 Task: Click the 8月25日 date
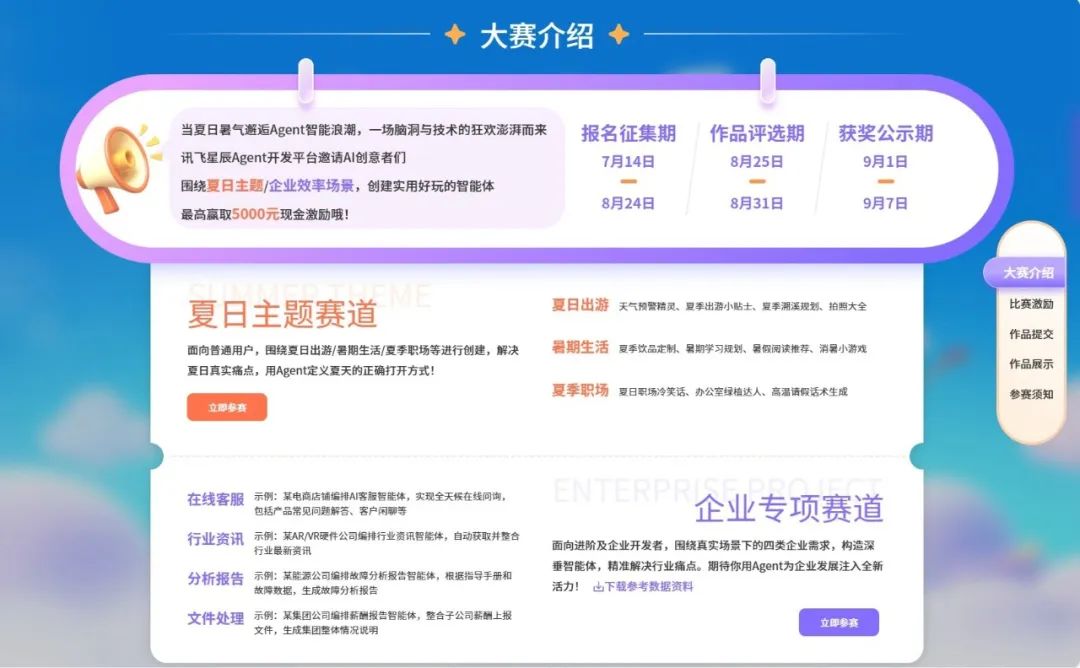point(756,162)
